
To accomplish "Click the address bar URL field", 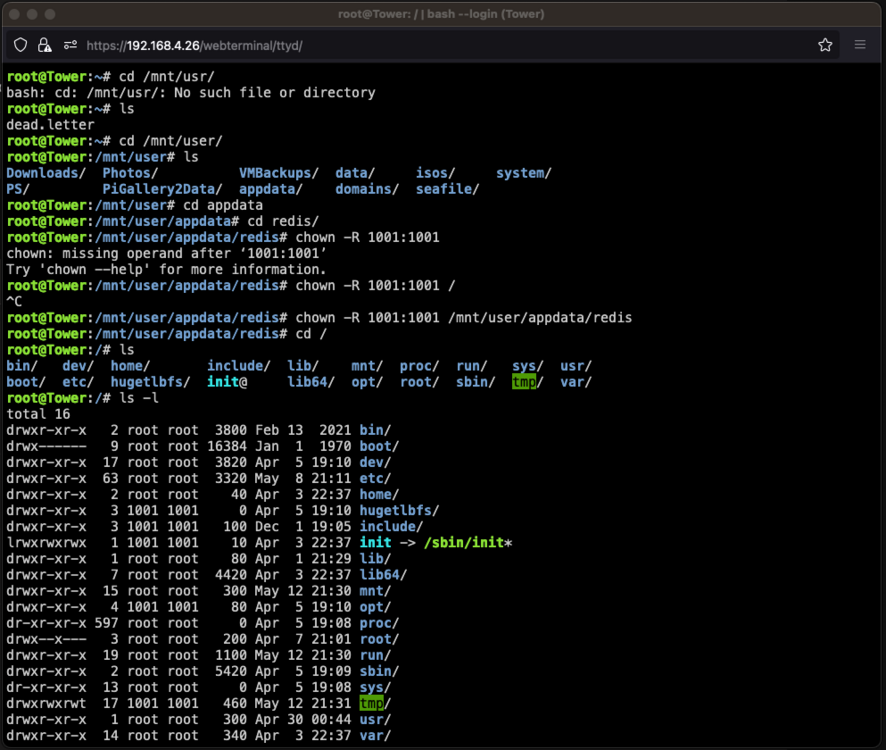I will [x=194, y=46].
